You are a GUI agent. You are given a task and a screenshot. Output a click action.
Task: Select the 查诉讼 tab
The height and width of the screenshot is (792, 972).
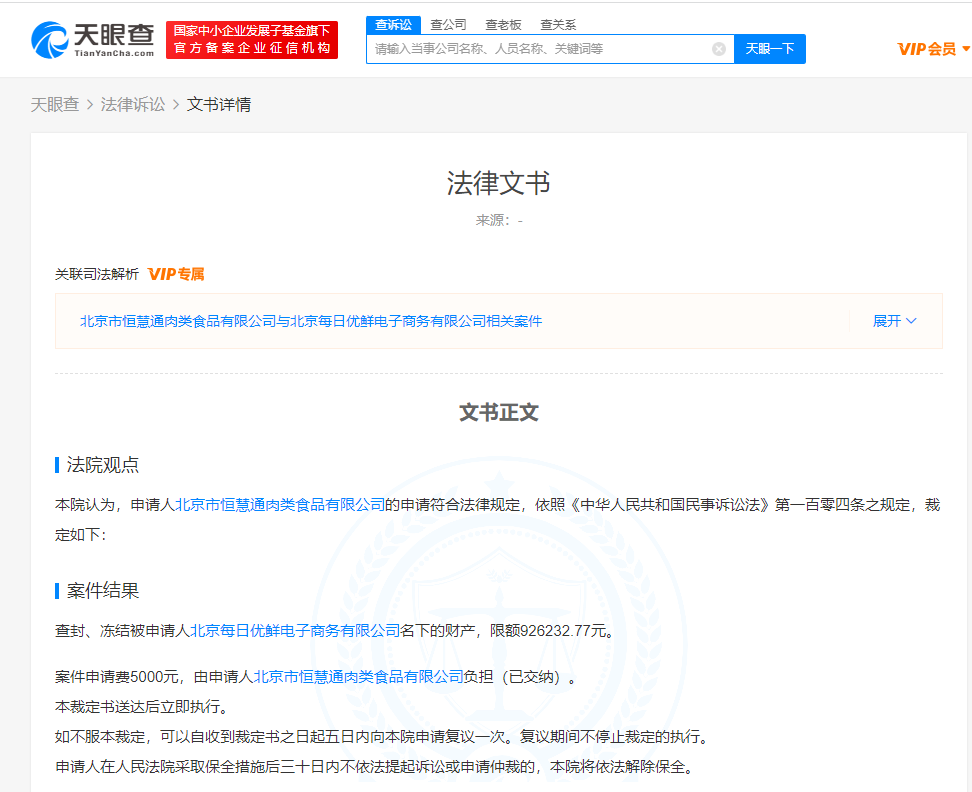click(x=393, y=25)
